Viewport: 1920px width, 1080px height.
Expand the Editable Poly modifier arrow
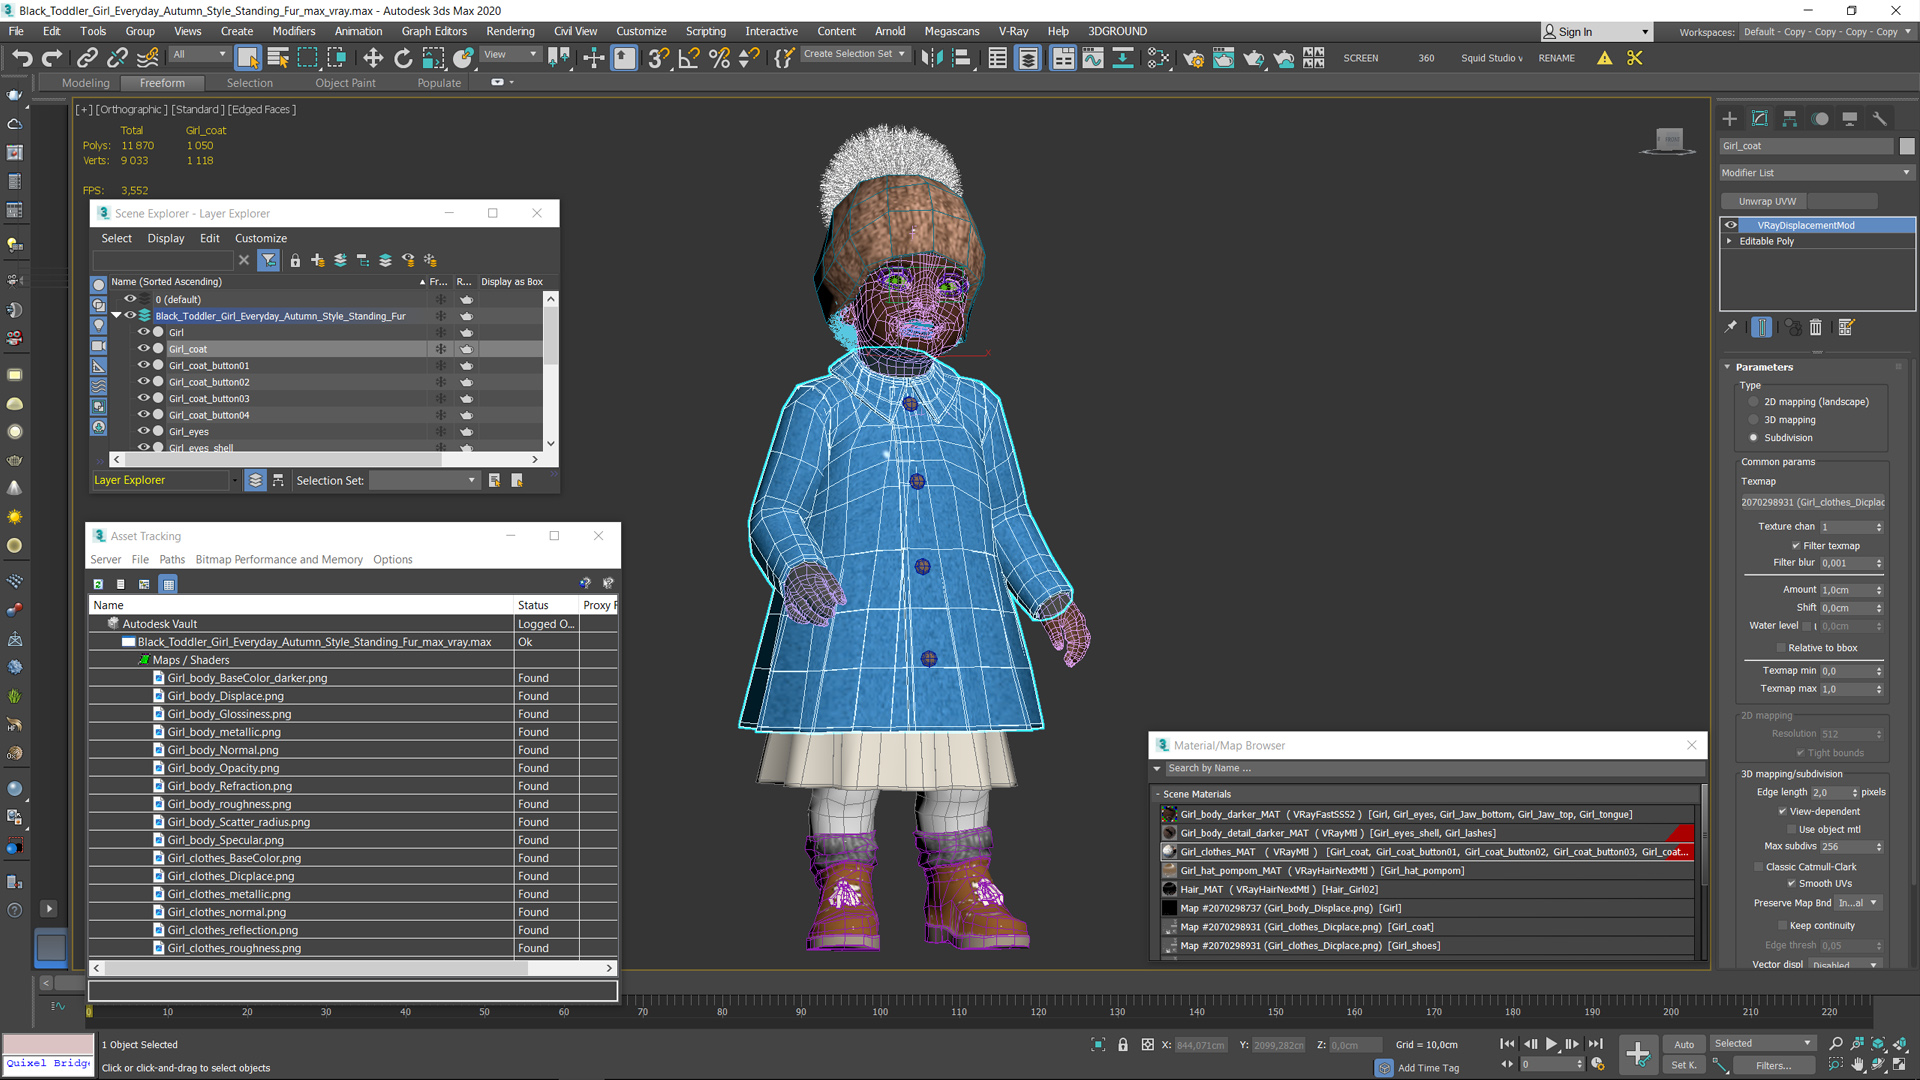[1729, 241]
